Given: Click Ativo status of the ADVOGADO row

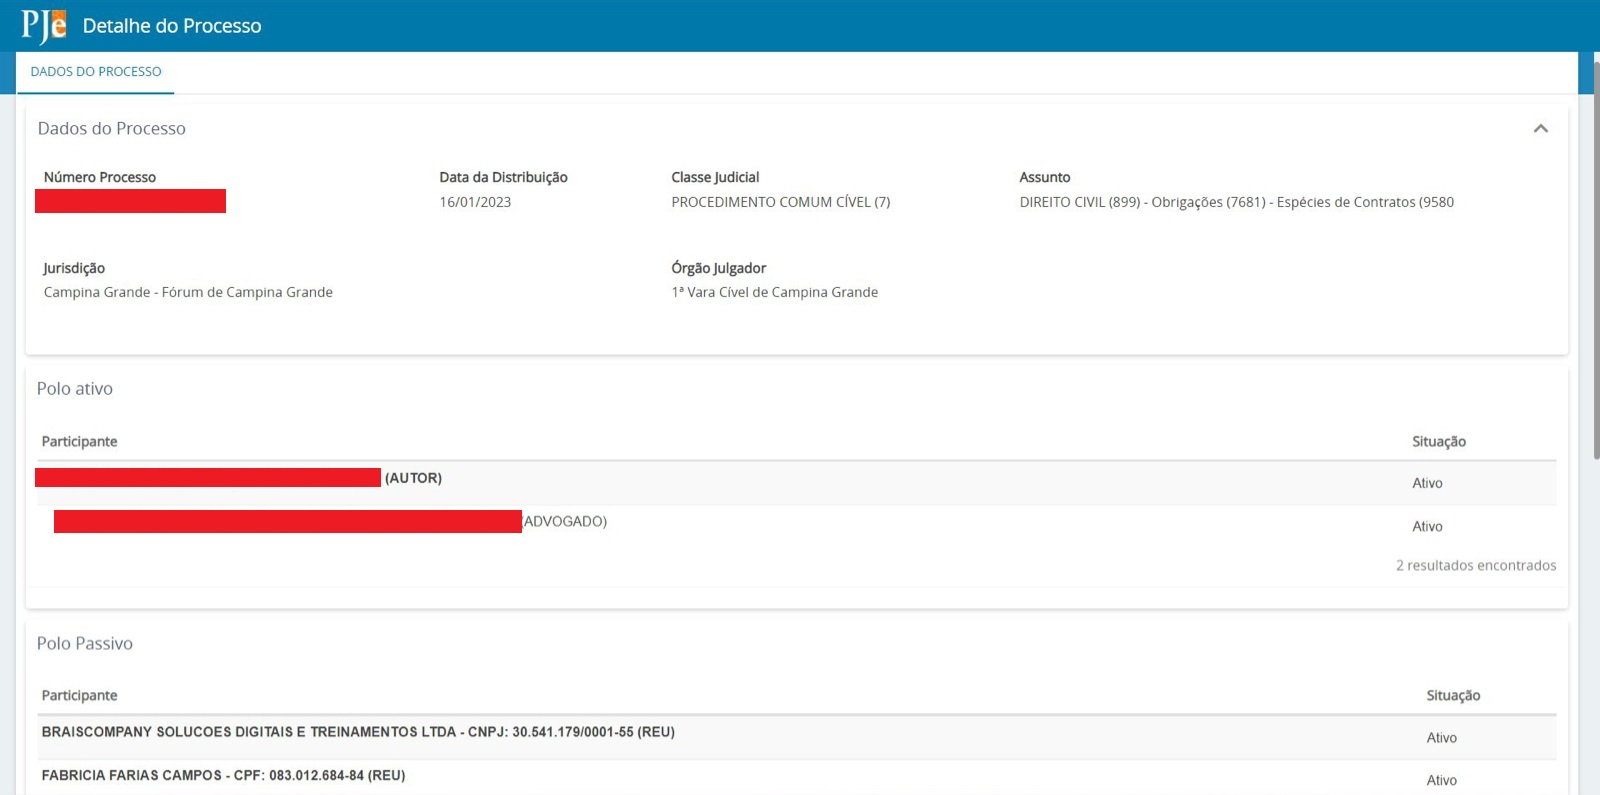Looking at the screenshot, I should 1427,526.
